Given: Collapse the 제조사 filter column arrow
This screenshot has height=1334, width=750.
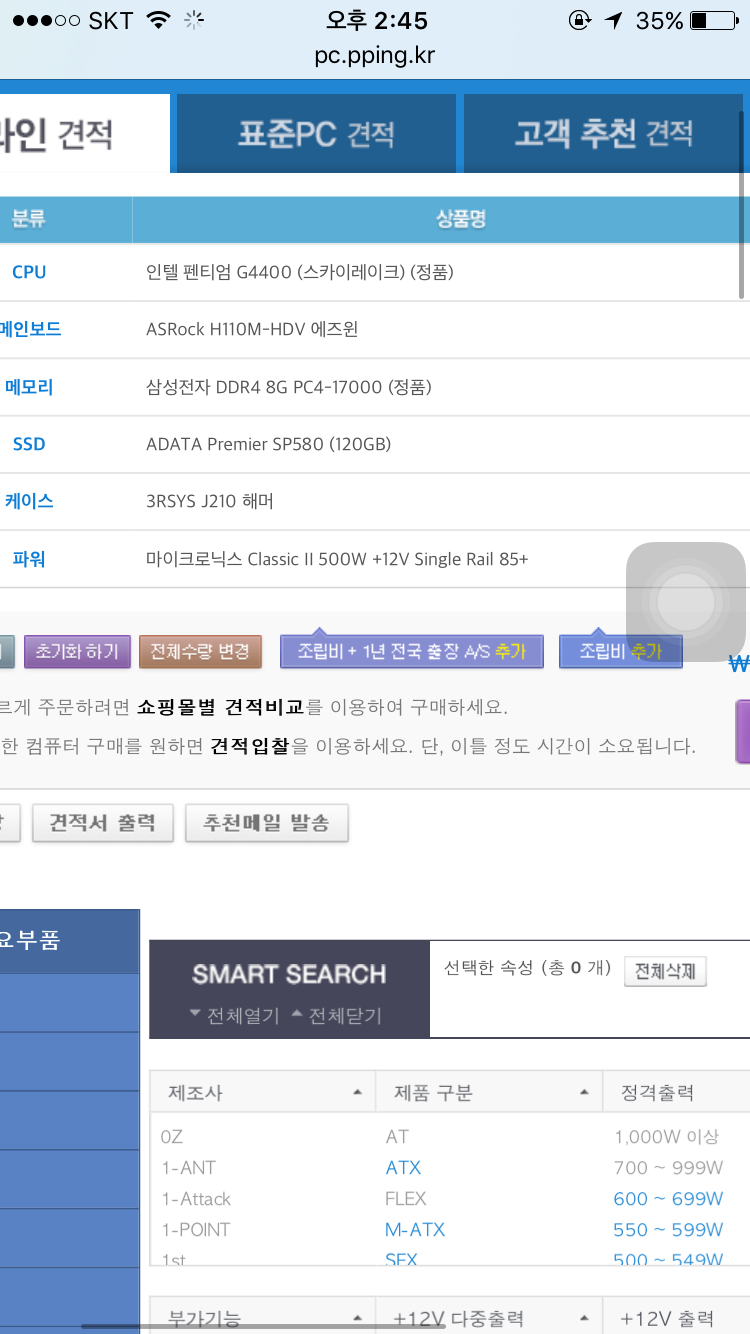Looking at the screenshot, I should click(x=357, y=1093).
